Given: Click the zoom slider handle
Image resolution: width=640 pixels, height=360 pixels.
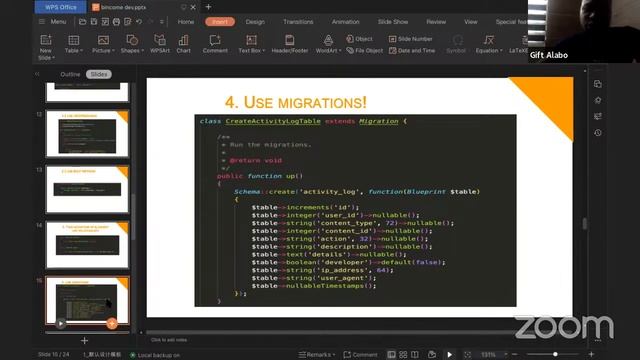Looking at the screenshot, I should (x=555, y=354).
